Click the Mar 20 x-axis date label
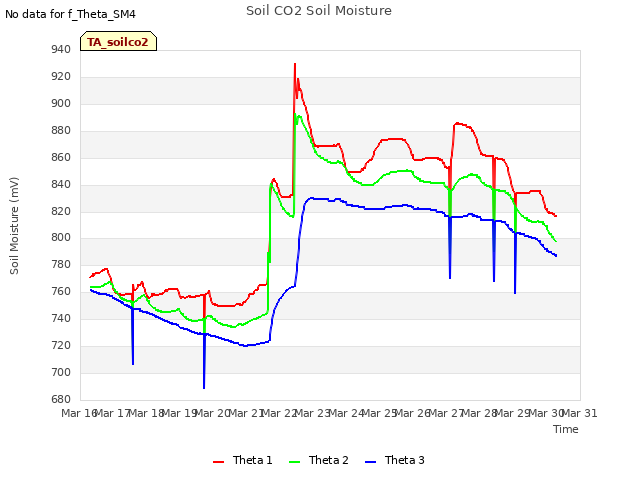Image resolution: width=640 pixels, height=480 pixels. (x=213, y=413)
